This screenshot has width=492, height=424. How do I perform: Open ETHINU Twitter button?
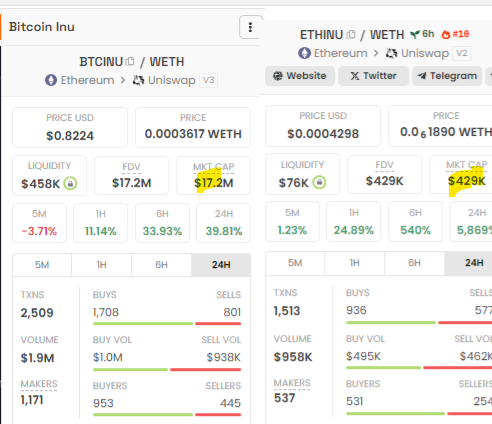coord(373,76)
